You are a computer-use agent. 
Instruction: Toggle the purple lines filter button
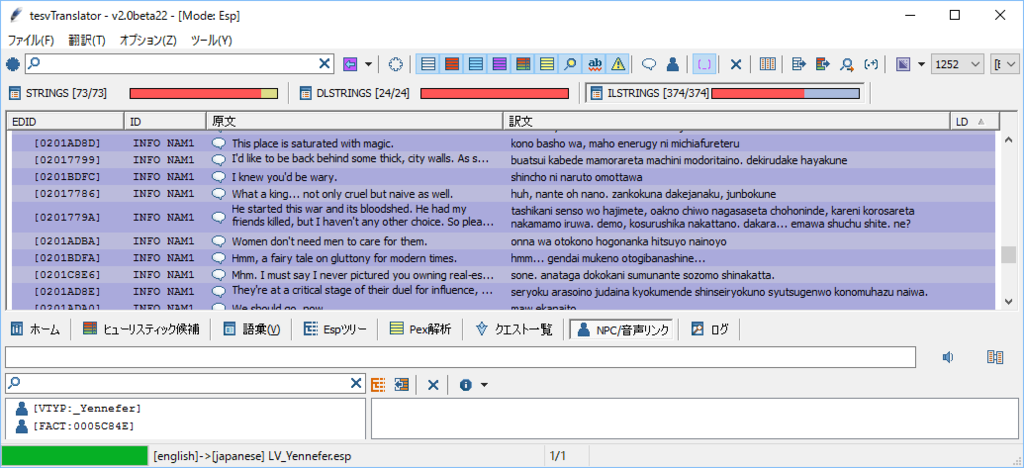tap(499, 64)
